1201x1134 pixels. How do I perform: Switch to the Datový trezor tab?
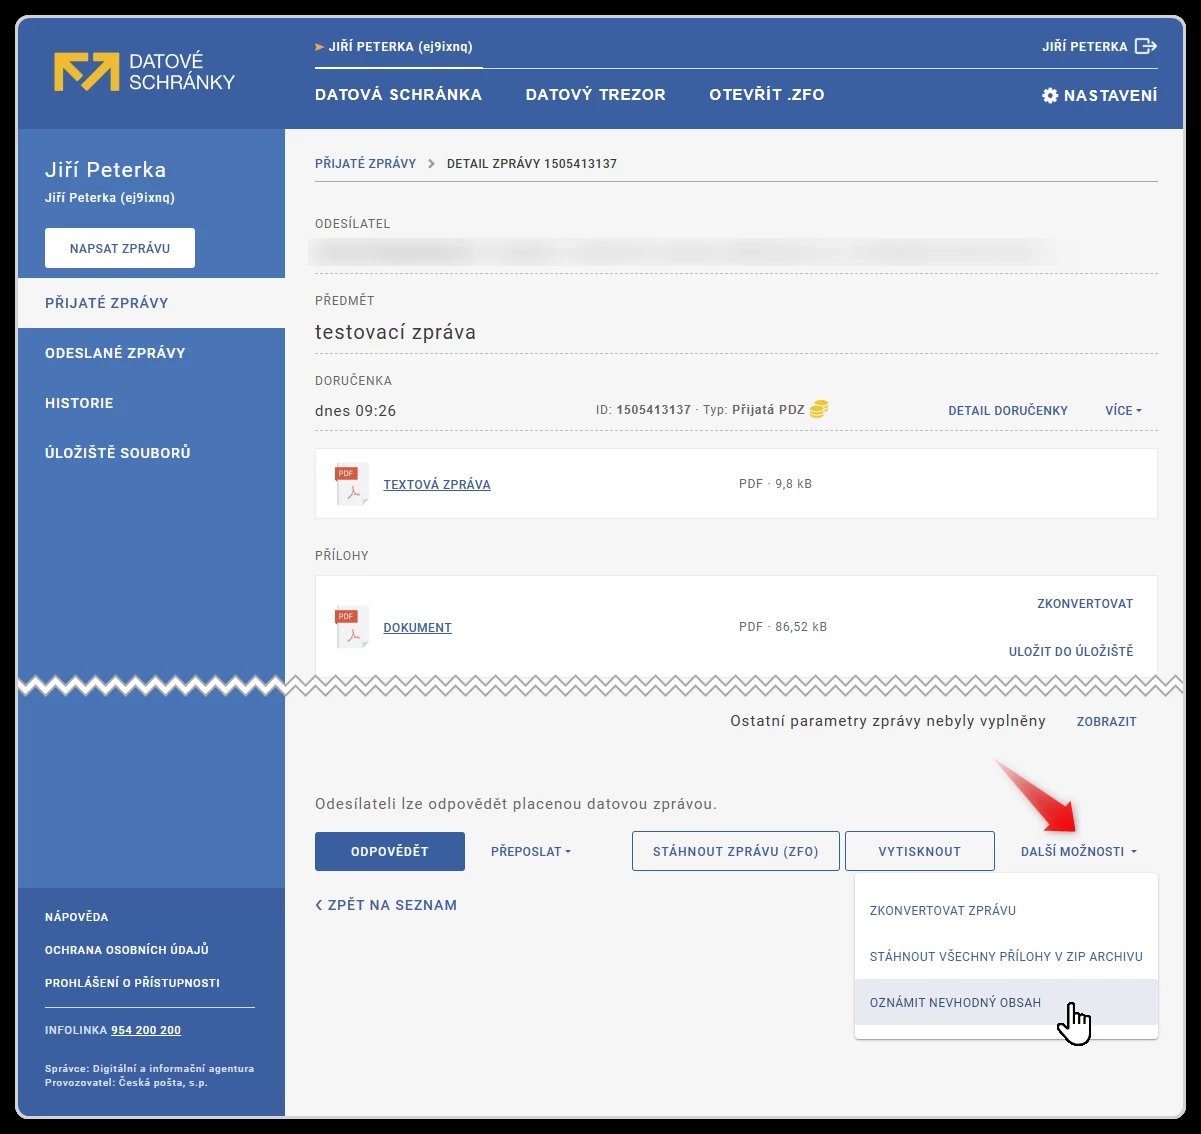(x=595, y=95)
